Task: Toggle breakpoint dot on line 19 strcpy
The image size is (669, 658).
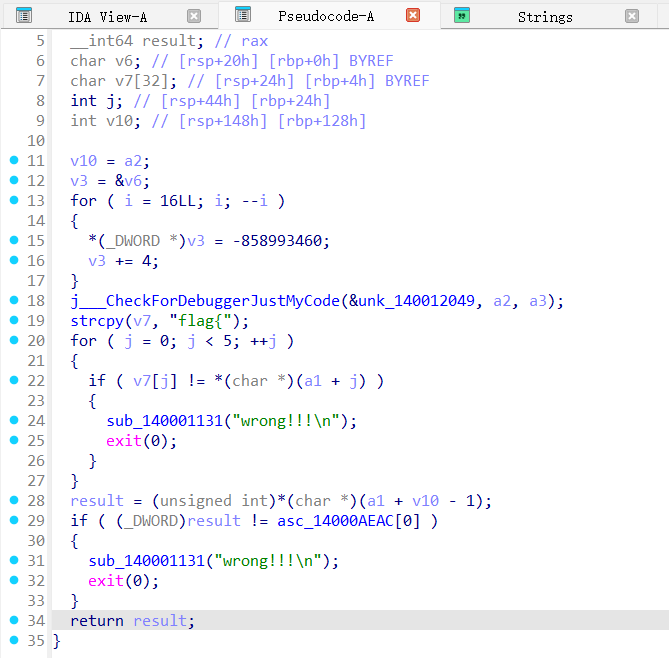Action: point(13,320)
